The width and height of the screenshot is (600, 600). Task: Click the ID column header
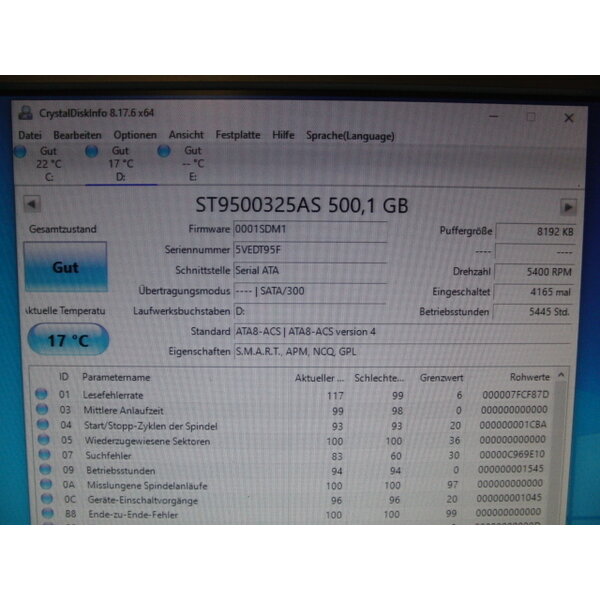coord(64,377)
